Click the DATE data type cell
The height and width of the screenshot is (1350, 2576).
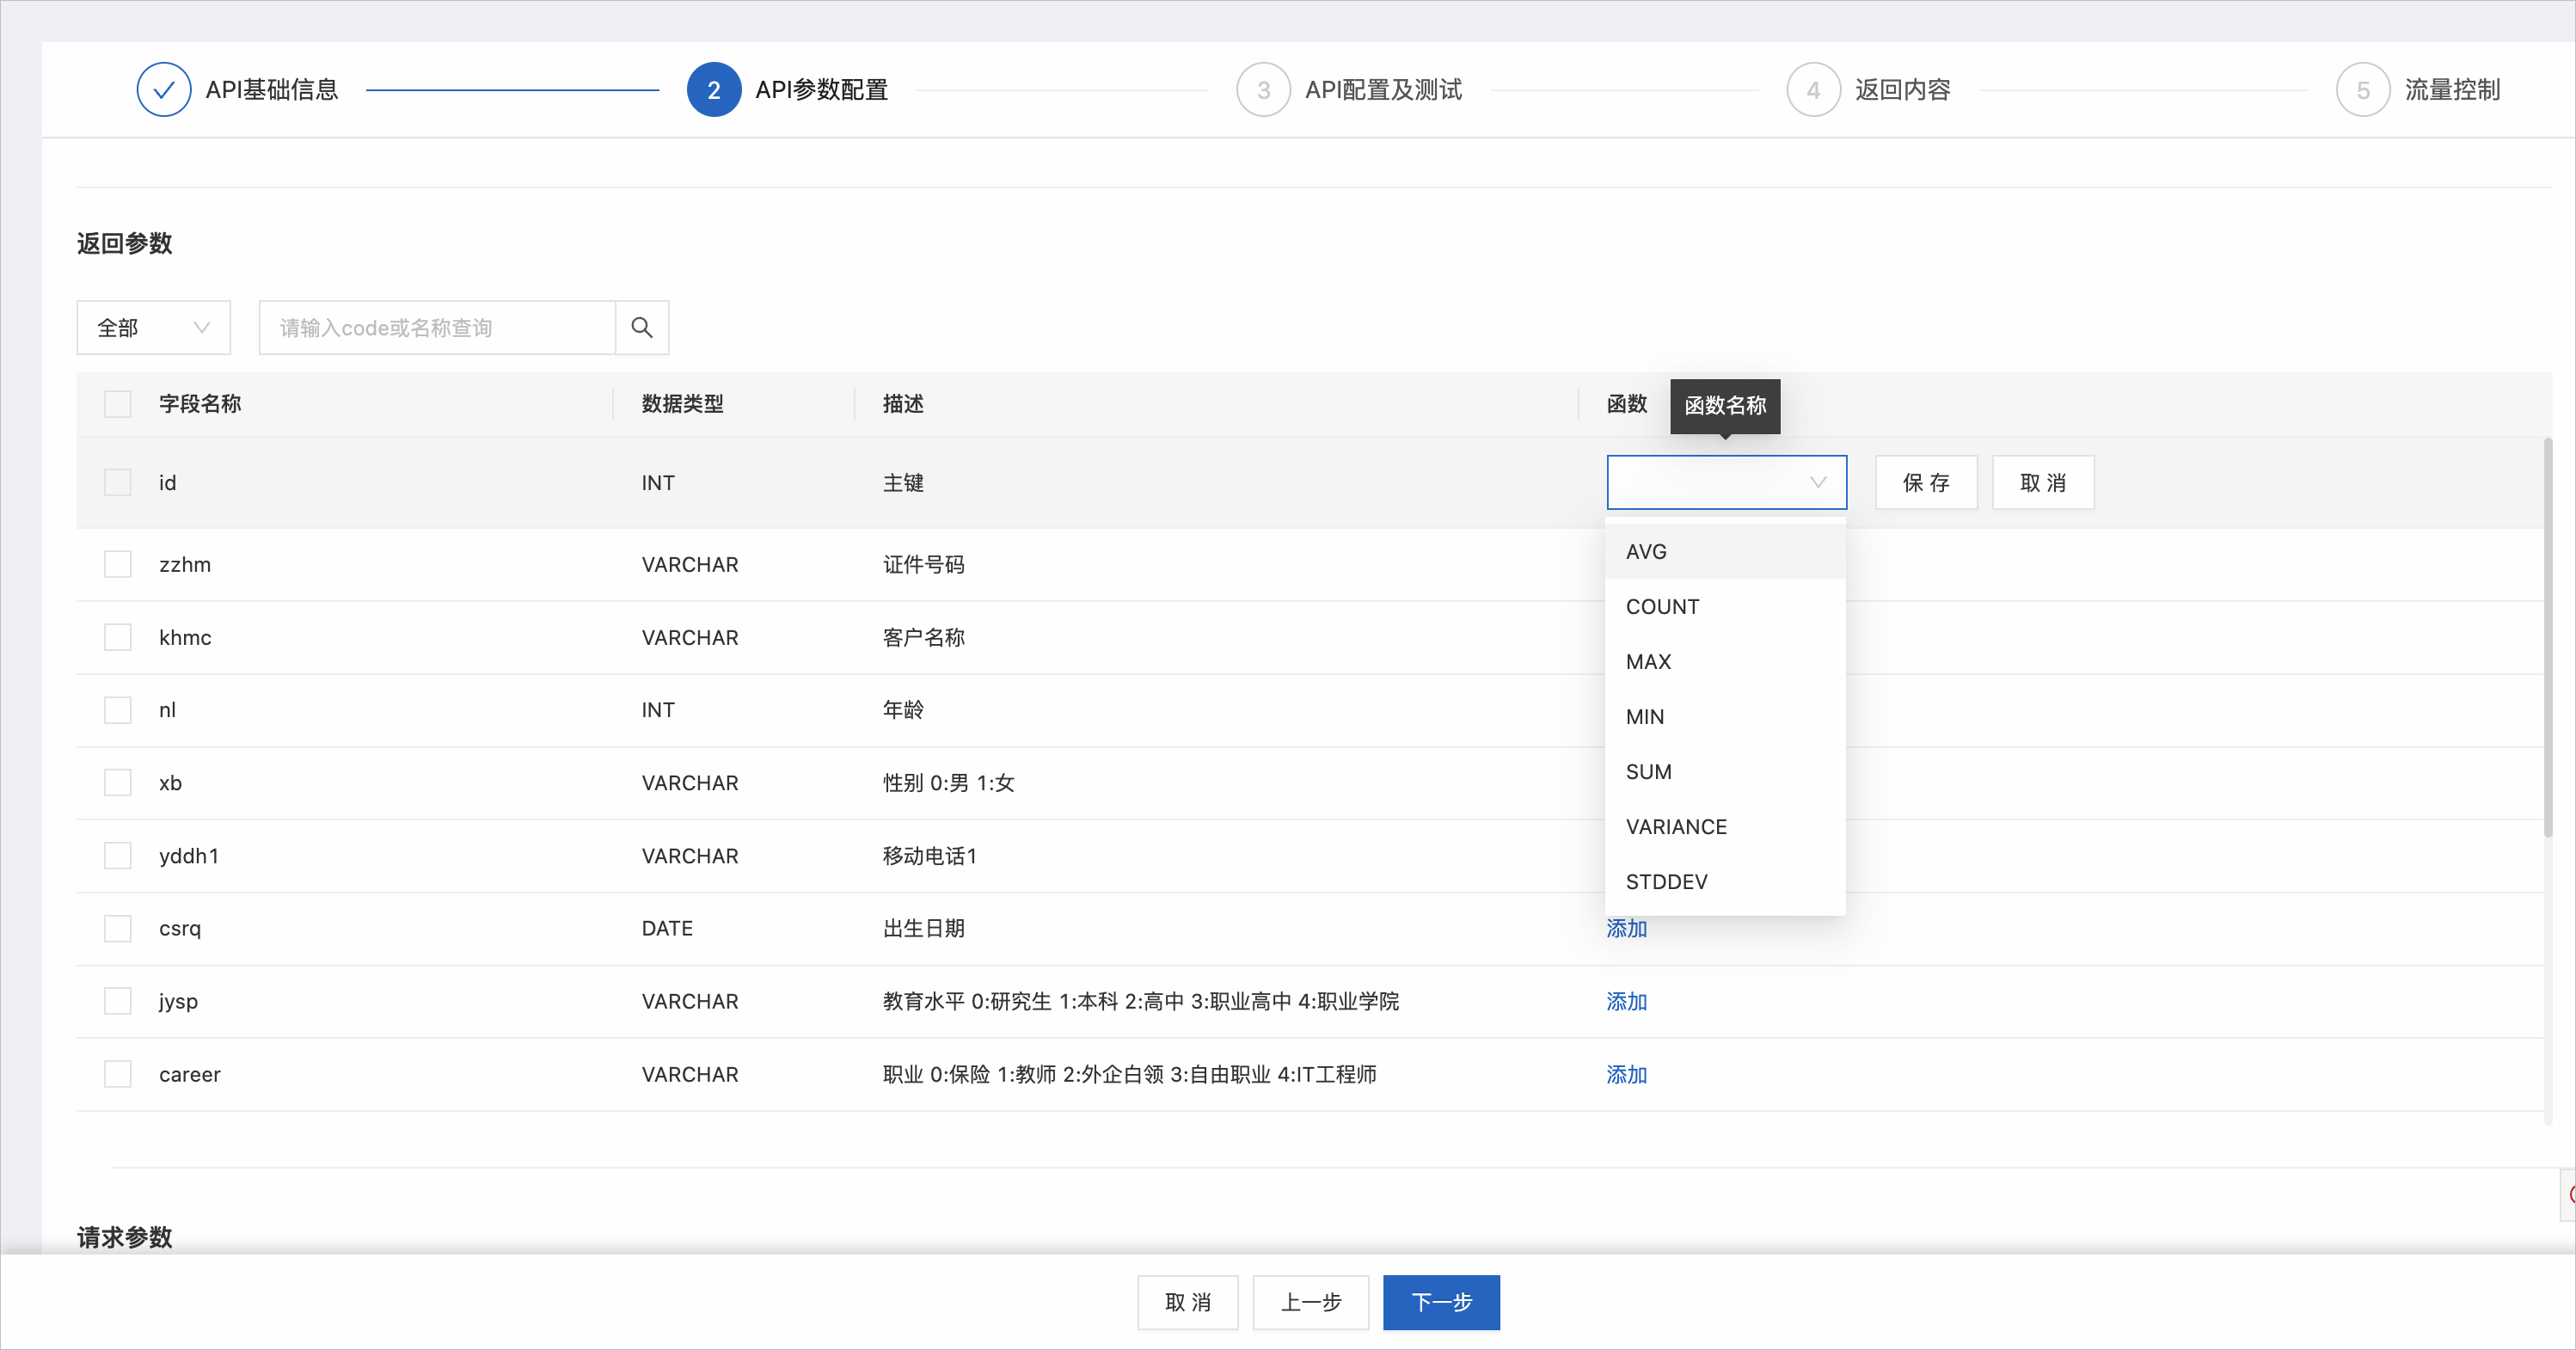[667, 928]
